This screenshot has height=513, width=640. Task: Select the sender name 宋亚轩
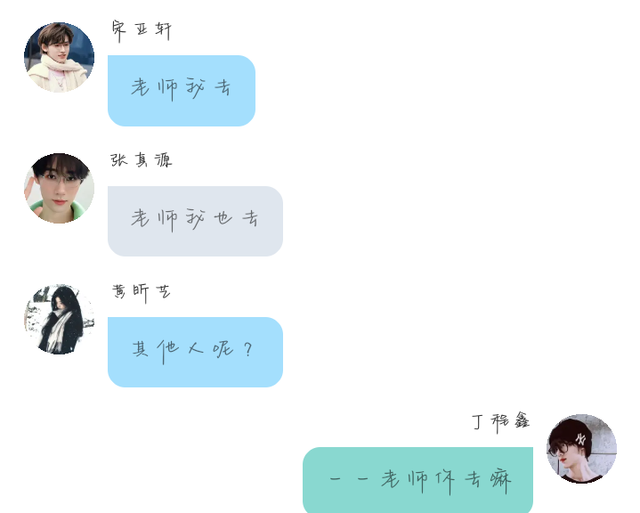pyautogui.click(x=142, y=31)
